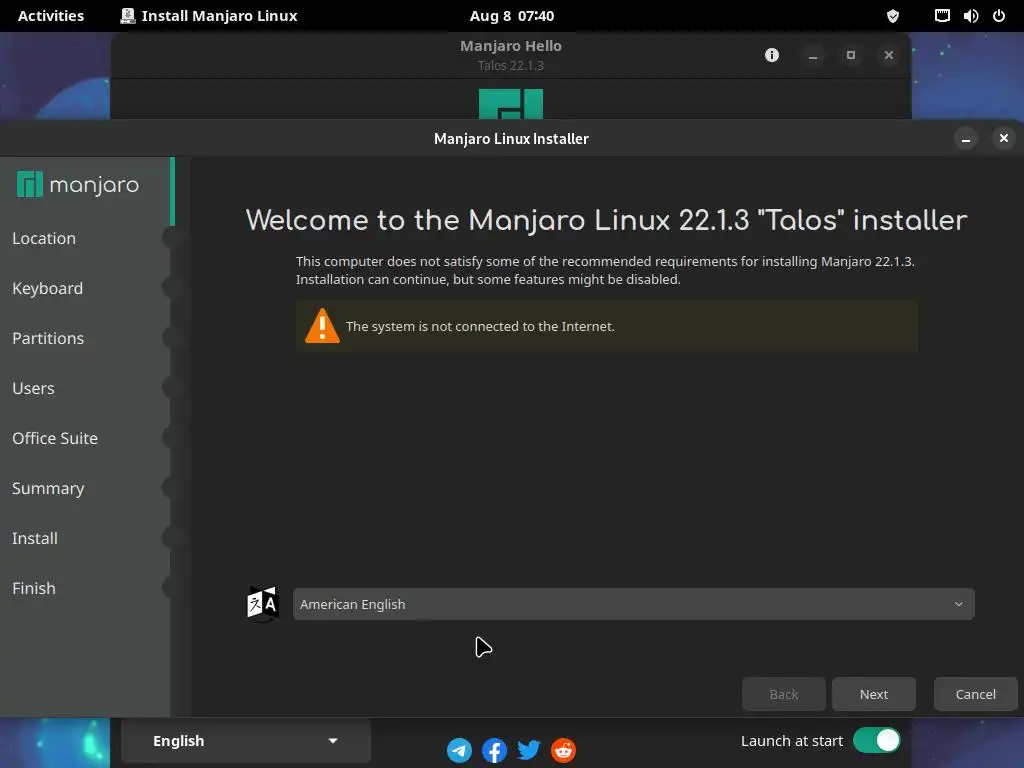This screenshot has height=768, width=1024.
Task: Select the Users step in the sidebar
Action: pos(33,388)
